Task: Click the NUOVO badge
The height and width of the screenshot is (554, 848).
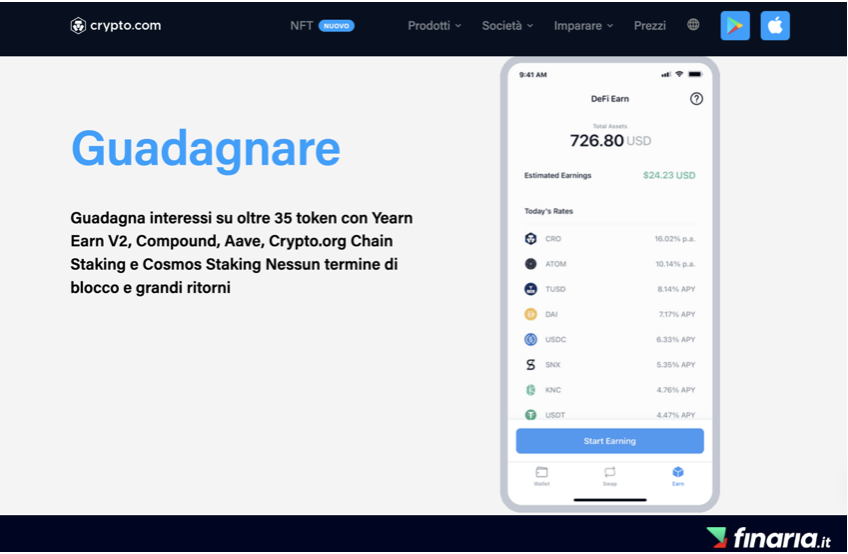Action: (336, 25)
